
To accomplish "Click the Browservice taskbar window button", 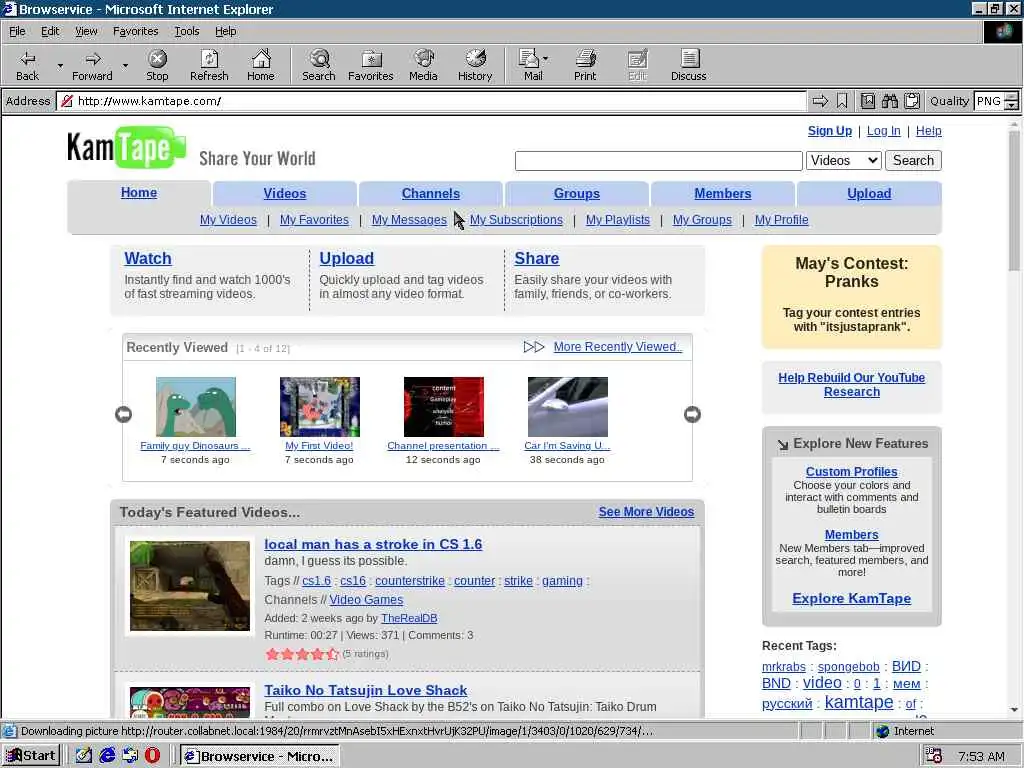I will [x=260, y=756].
